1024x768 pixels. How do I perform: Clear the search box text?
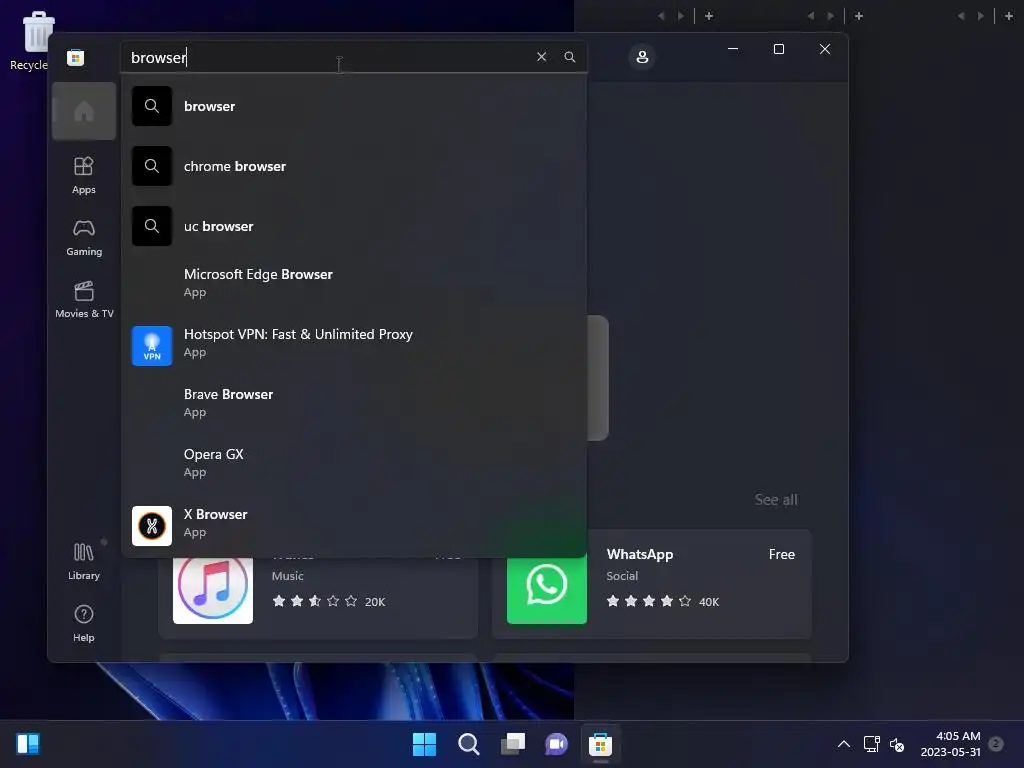[x=541, y=57]
